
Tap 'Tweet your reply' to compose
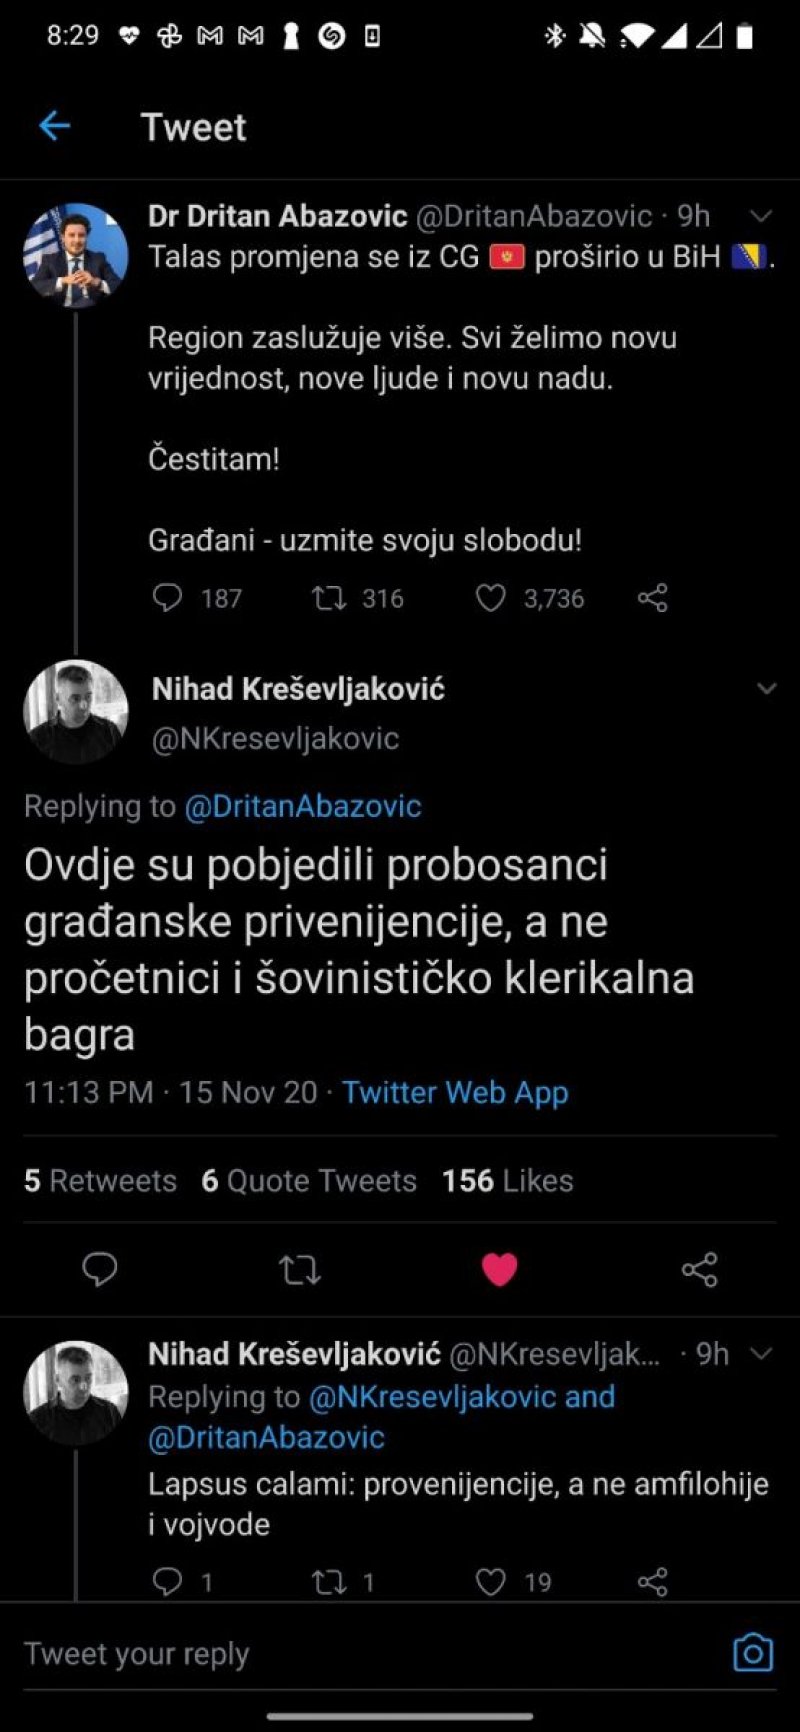[x=137, y=1654]
